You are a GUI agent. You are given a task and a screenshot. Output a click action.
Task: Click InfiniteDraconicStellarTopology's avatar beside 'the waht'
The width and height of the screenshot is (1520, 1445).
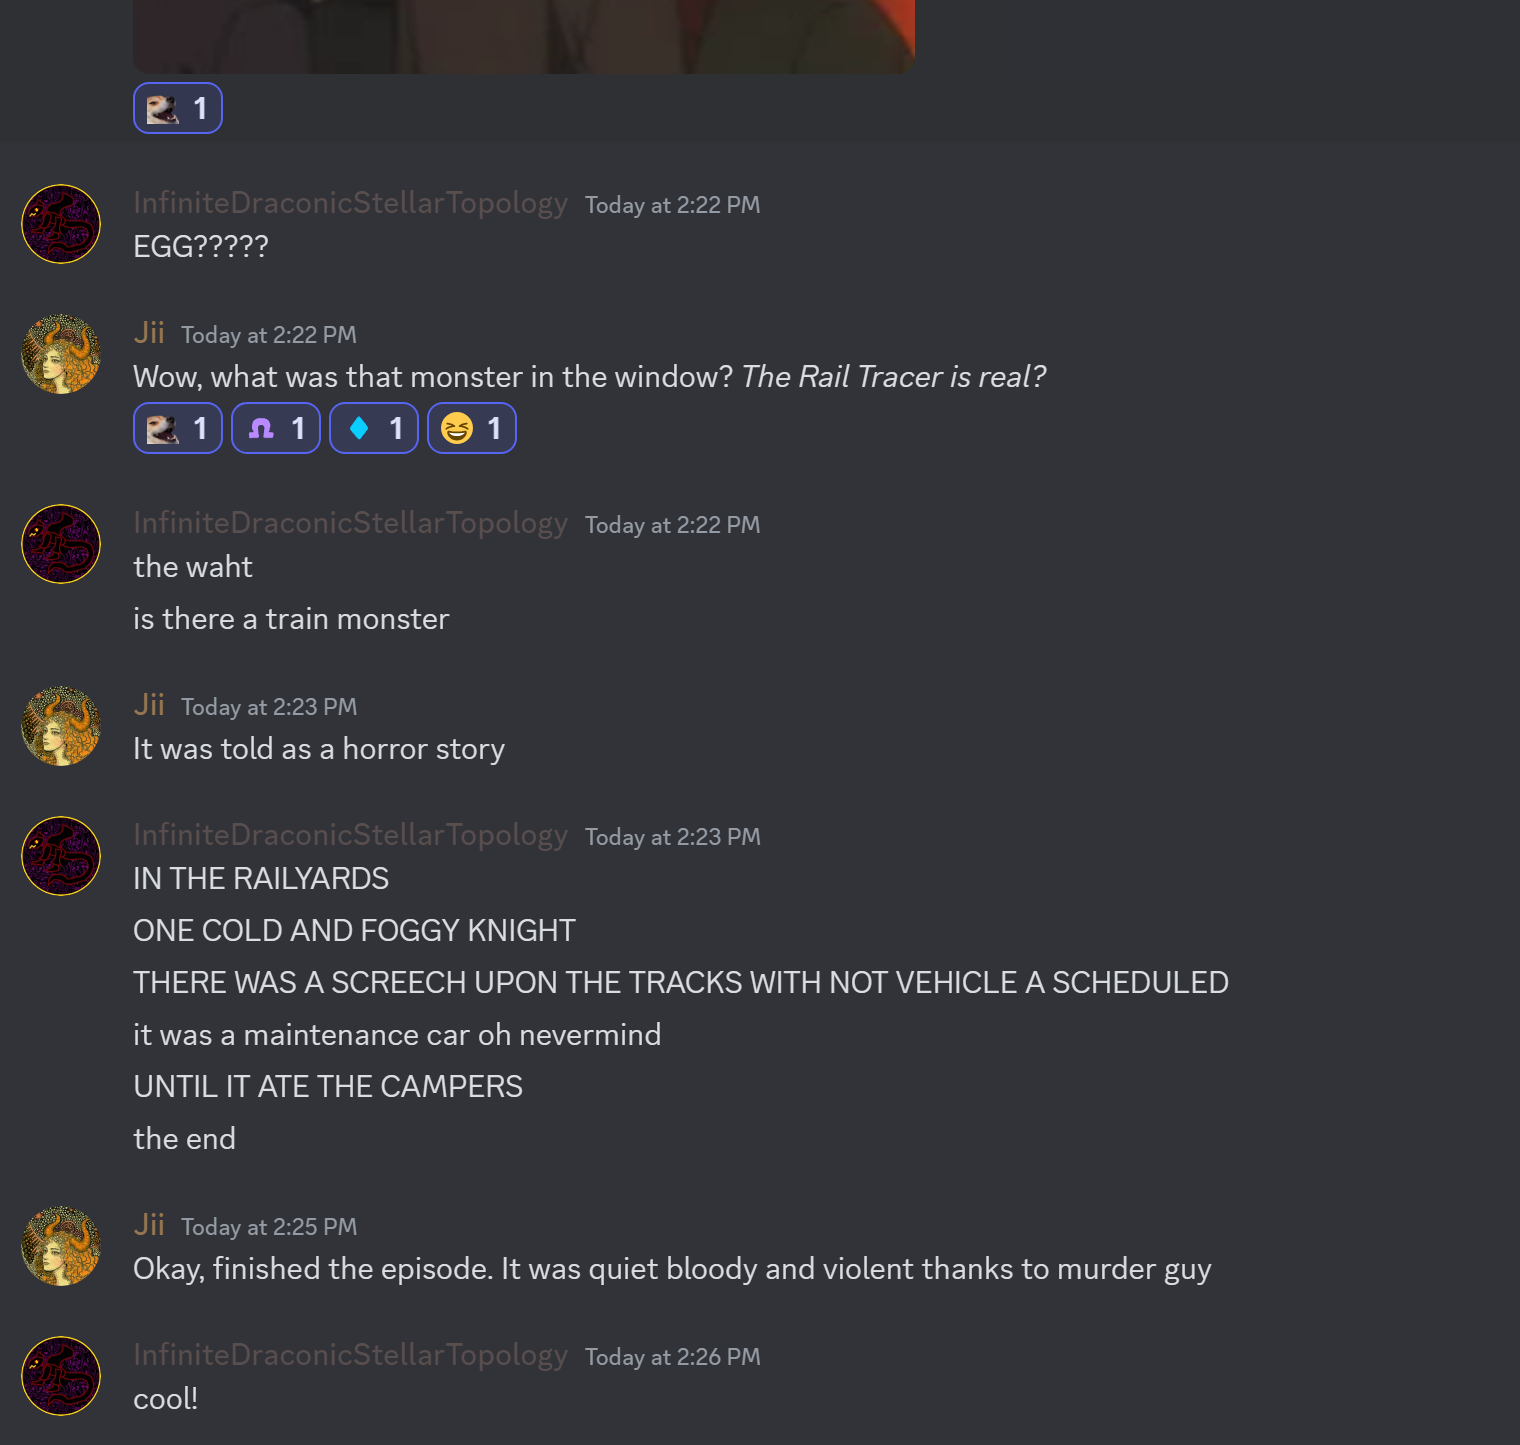pyautogui.click(x=61, y=544)
